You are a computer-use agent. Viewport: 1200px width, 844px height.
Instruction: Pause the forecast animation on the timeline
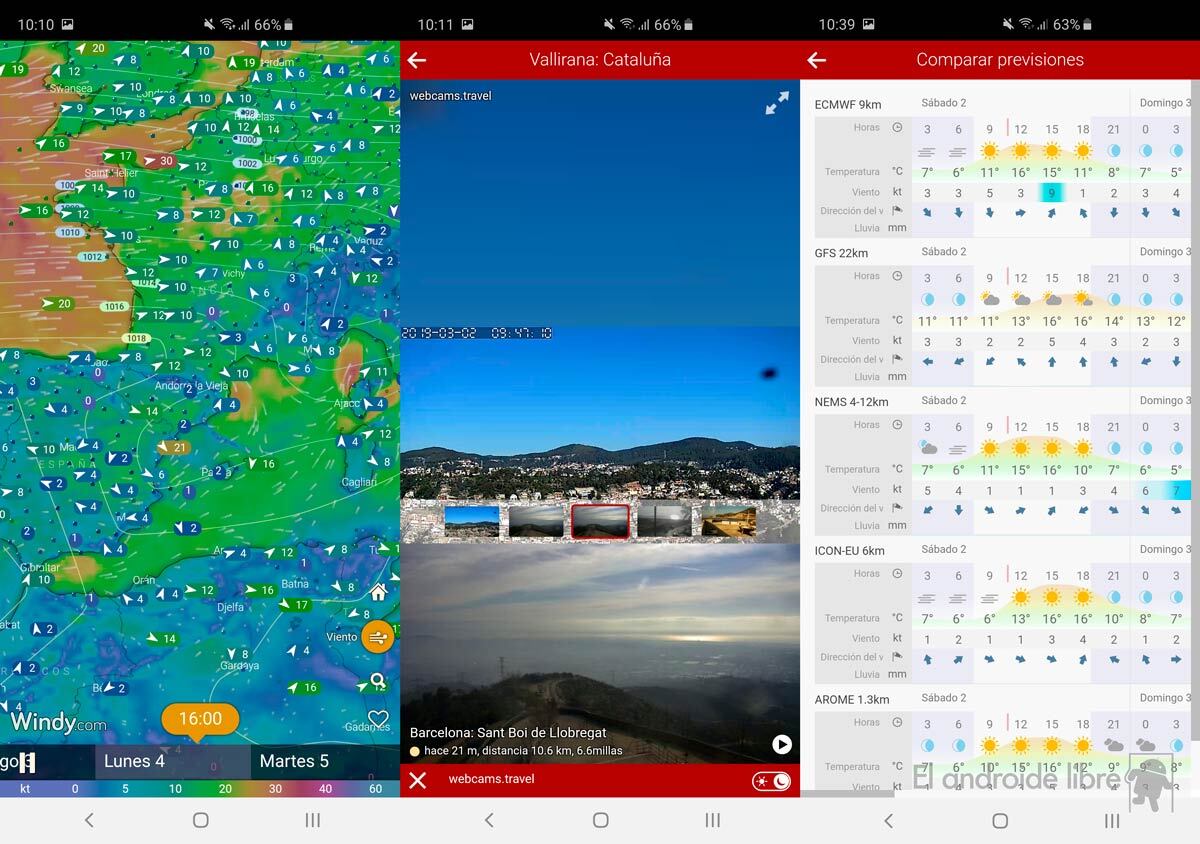tap(28, 762)
